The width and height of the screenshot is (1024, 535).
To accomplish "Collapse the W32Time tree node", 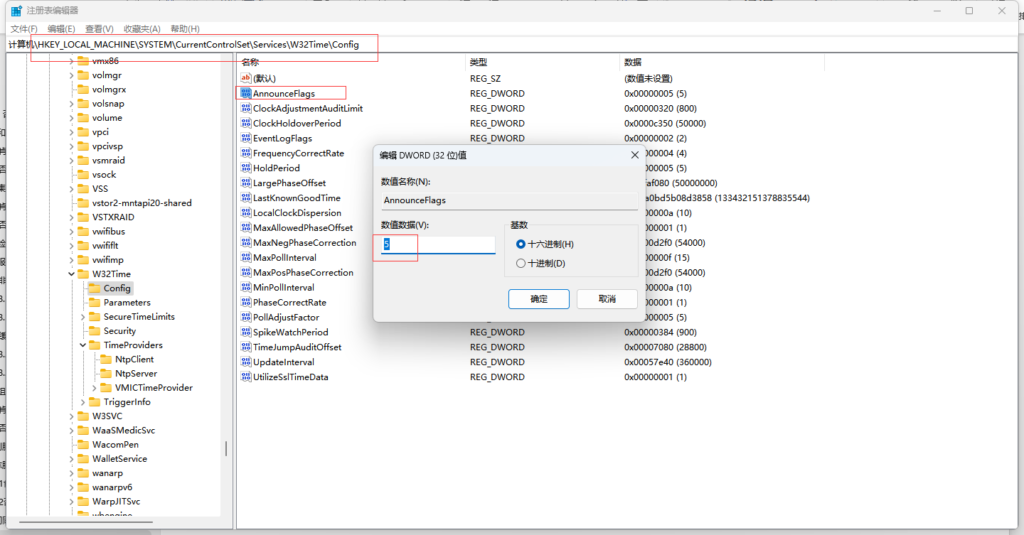I will point(71,274).
